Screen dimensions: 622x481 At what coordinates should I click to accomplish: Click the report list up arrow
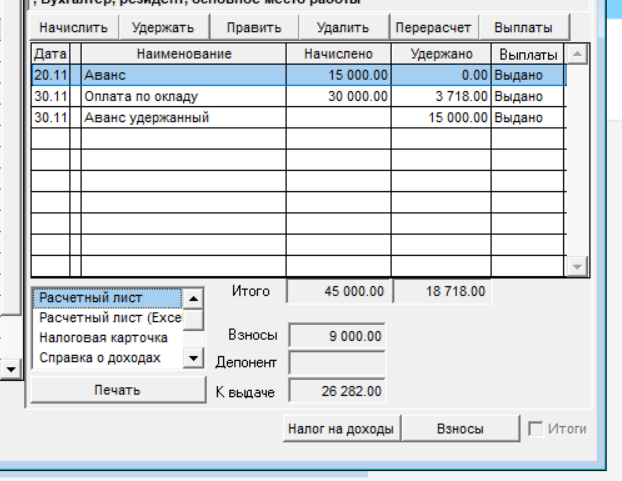(193, 298)
